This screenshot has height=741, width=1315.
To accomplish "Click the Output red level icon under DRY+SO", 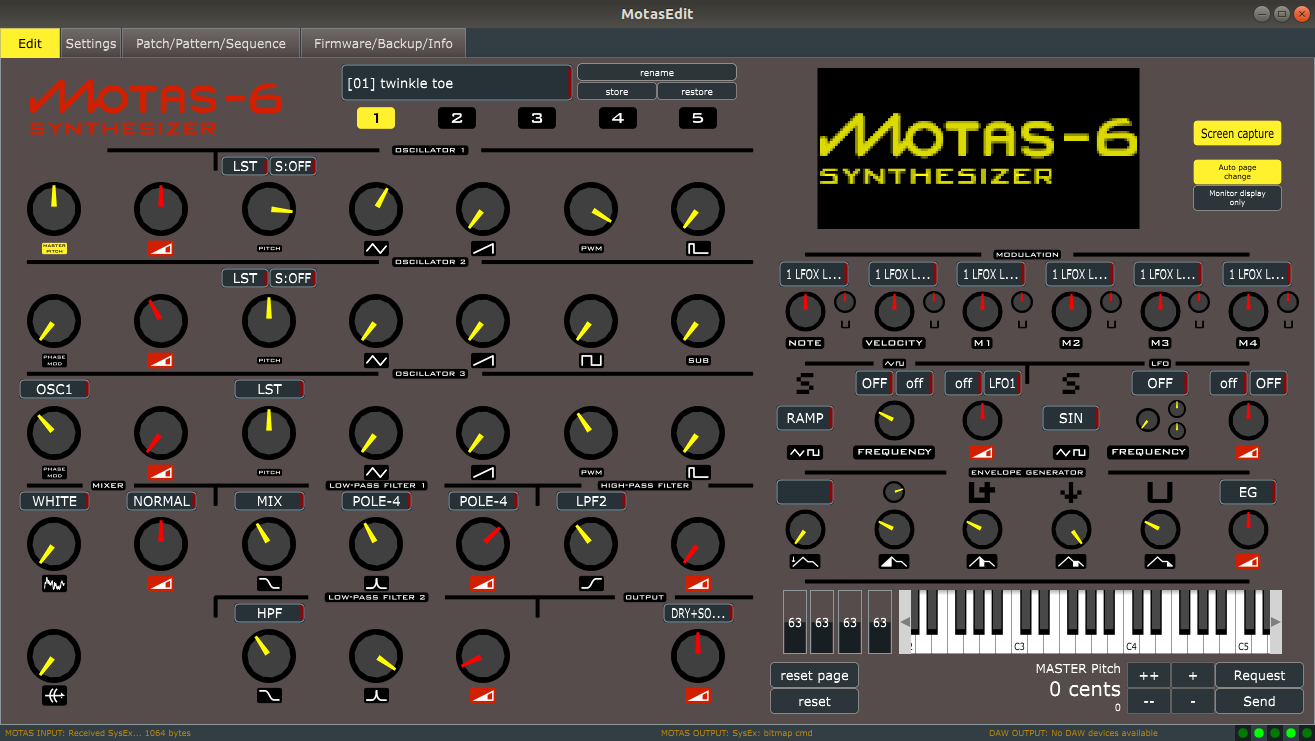I will 698,695.
